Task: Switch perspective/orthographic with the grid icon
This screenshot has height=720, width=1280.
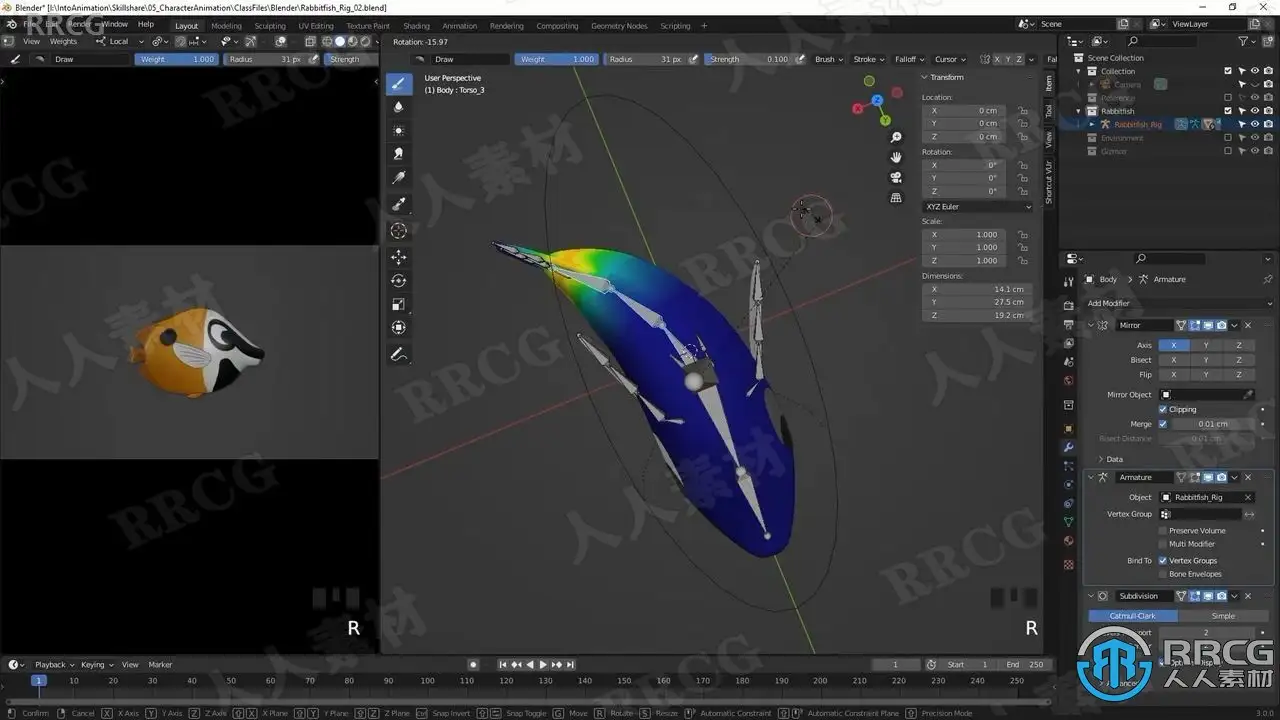Action: (x=896, y=198)
